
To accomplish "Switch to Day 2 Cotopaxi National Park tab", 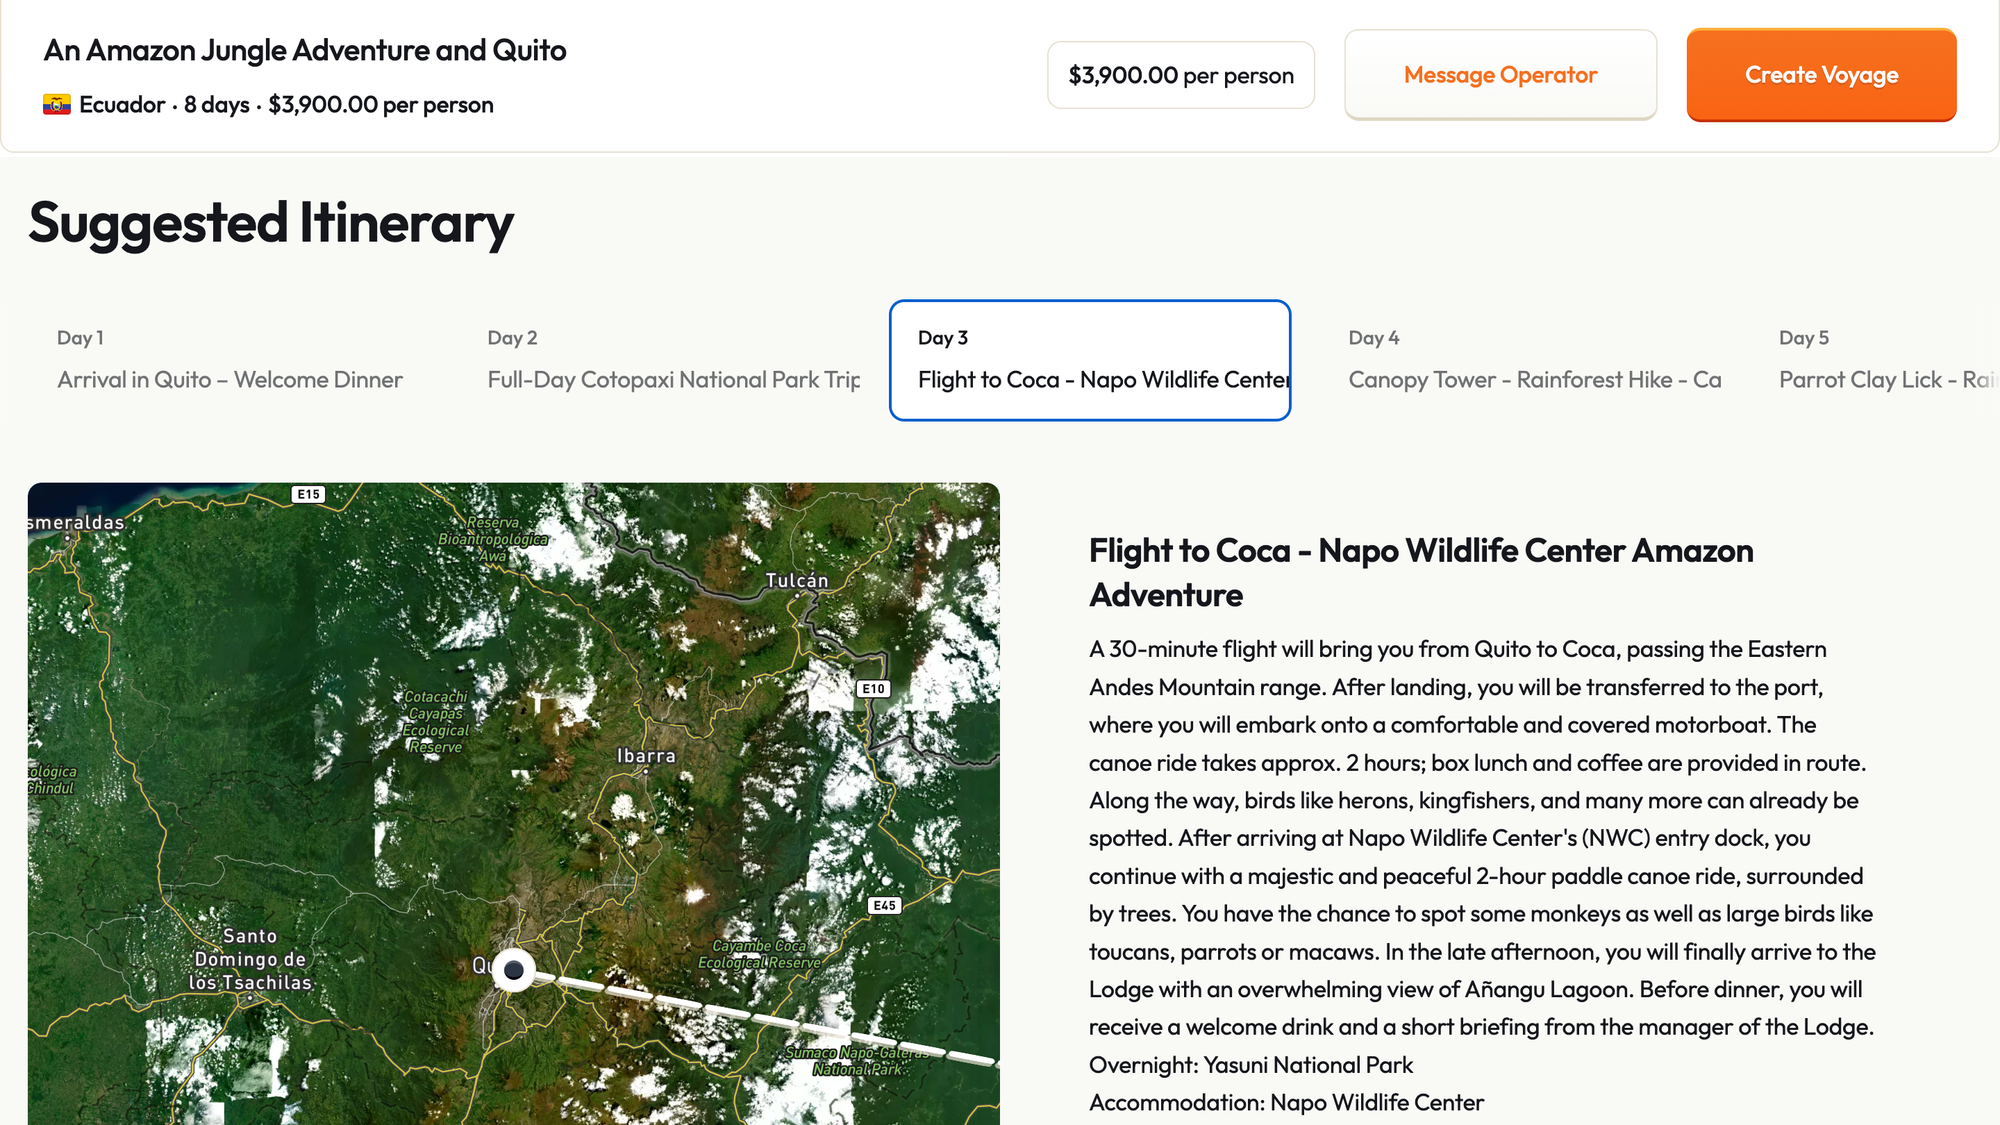I will (x=673, y=360).
